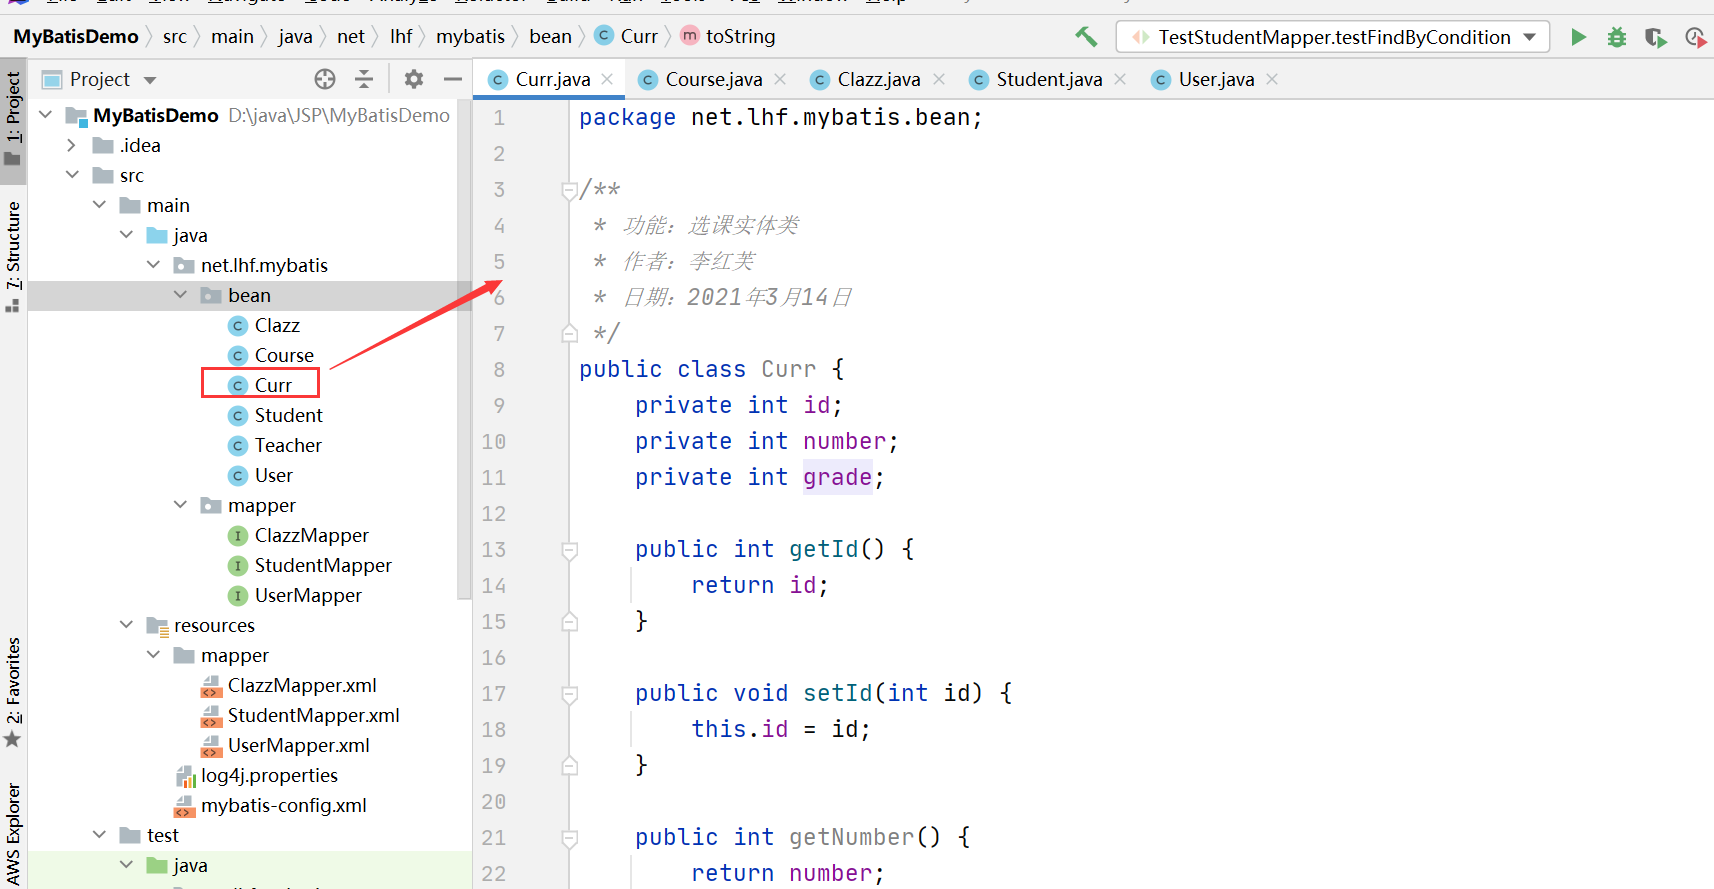Run the TestStudentMapper configuration
The image size is (1714, 889).
click(1578, 37)
